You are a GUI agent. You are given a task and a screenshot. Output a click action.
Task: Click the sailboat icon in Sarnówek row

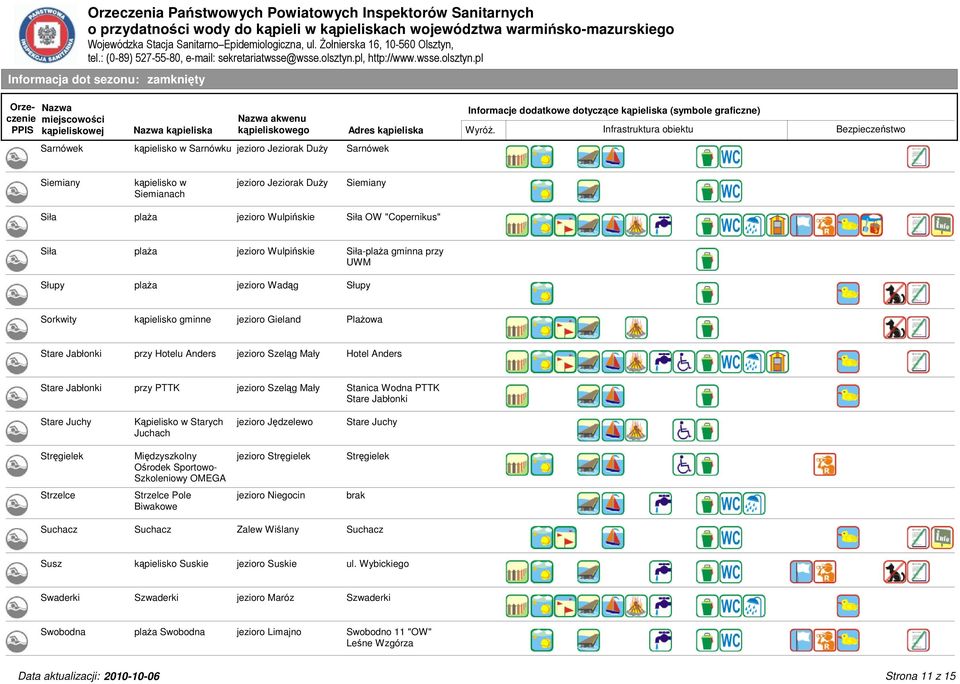[x=613, y=157]
